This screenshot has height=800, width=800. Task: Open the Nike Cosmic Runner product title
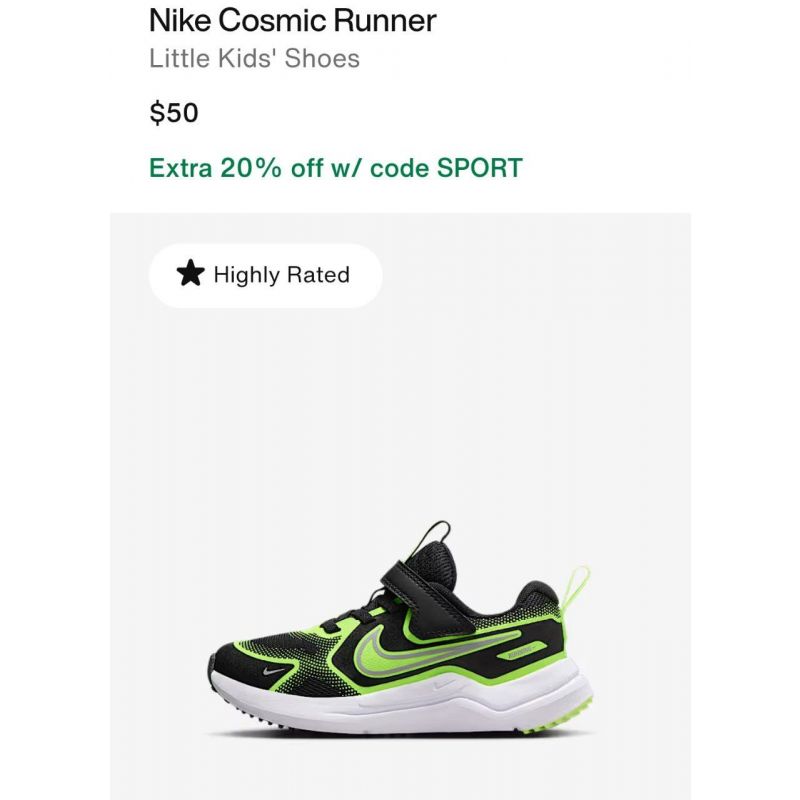point(293,21)
